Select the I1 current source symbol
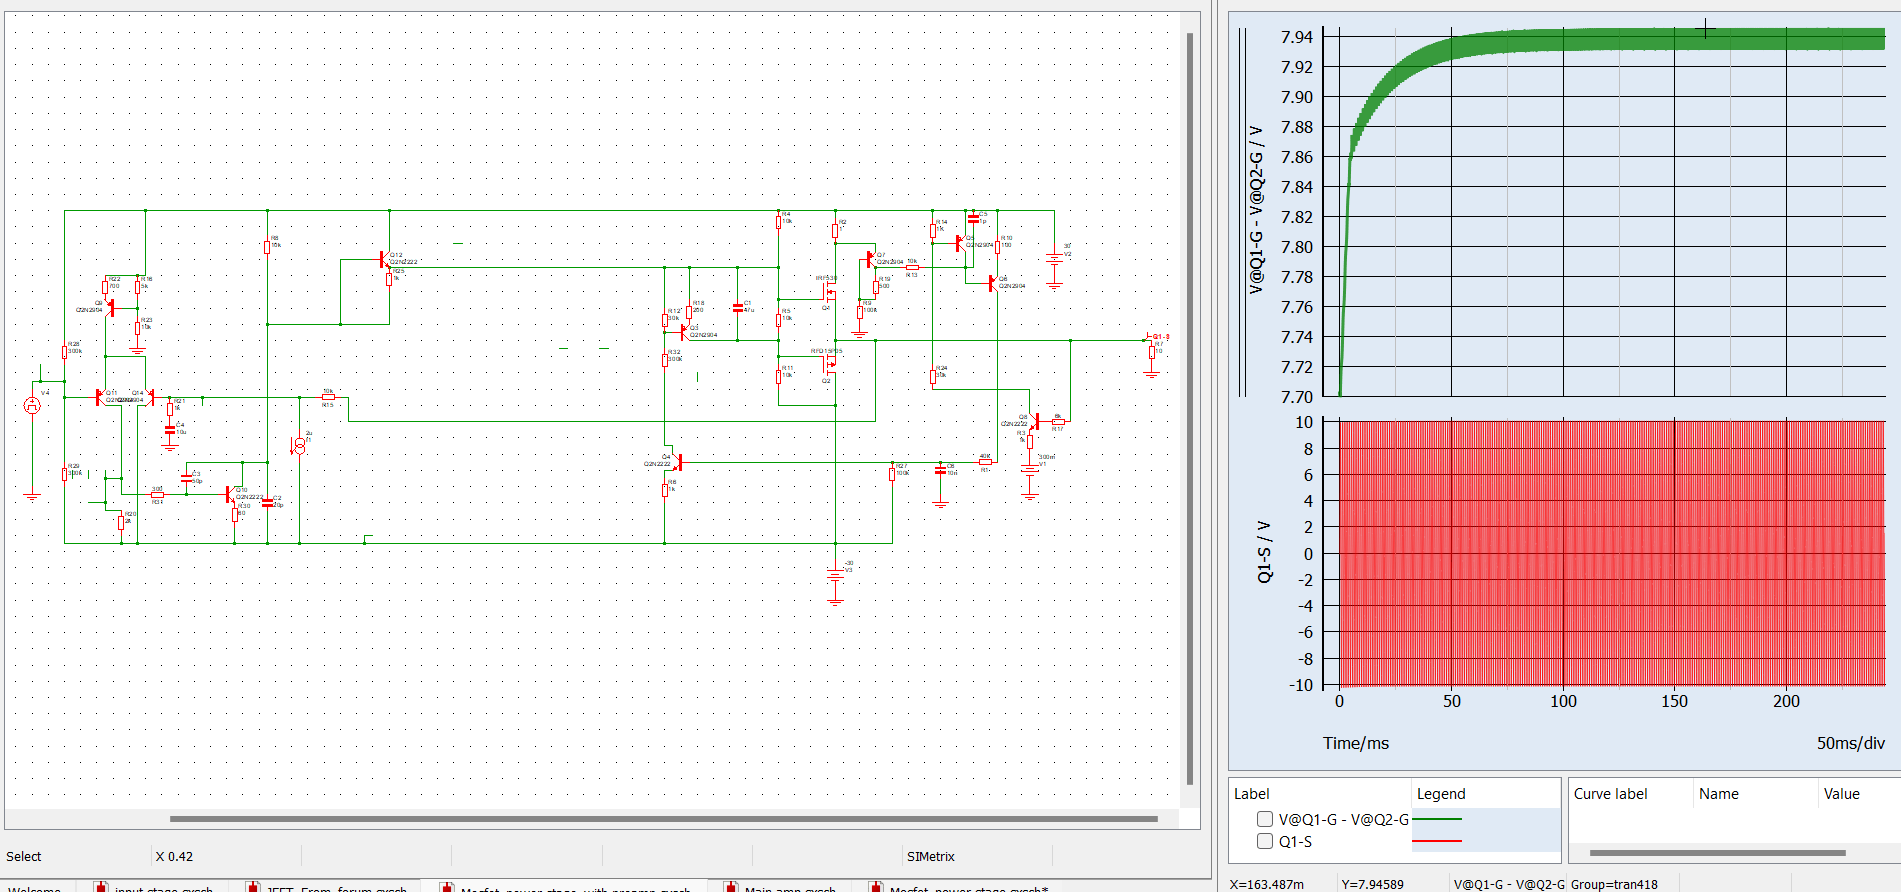The height and width of the screenshot is (892, 1901). [299, 445]
